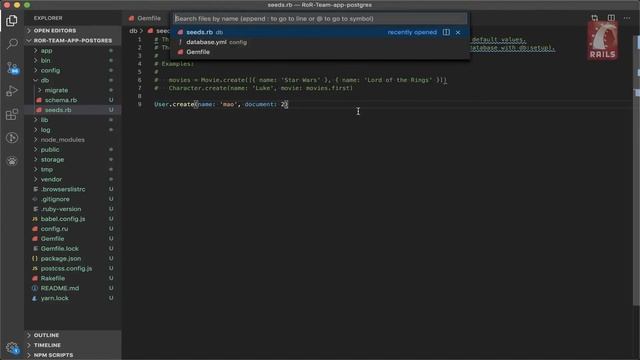Expand the lib folder
The height and width of the screenshot is (360, 640).
73,120
